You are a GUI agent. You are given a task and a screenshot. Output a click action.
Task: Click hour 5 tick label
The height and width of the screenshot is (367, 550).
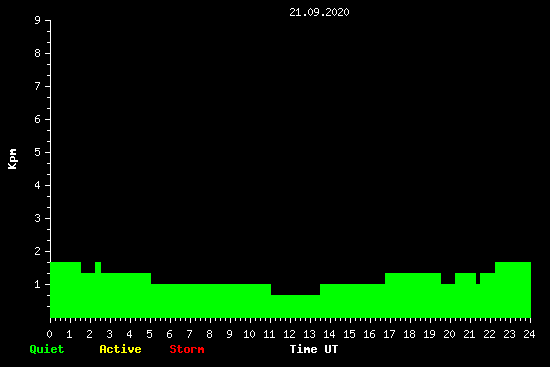tap(149, 334)
